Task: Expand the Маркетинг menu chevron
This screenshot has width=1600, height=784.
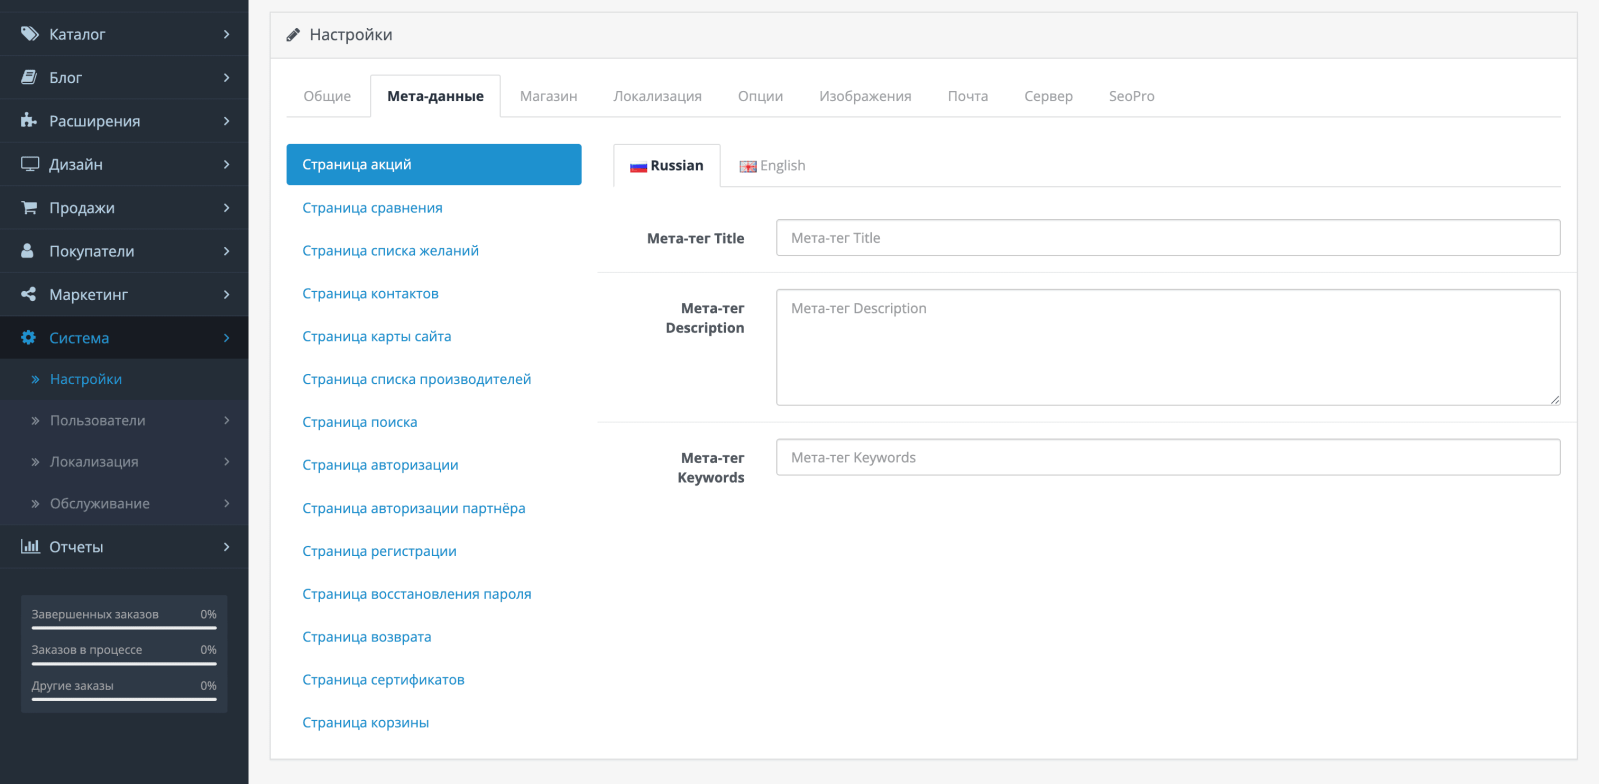Action: (x=227, y=294)
